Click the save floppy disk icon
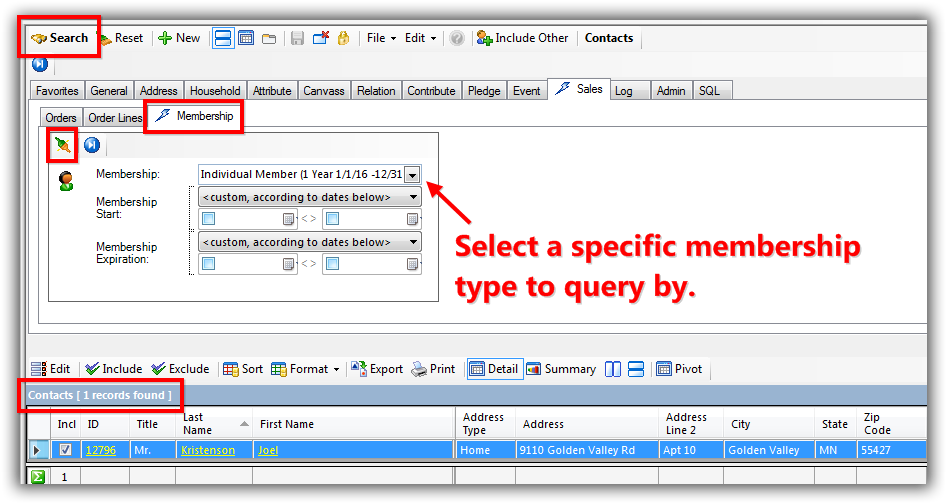The height and width of the screenshot is (504, 947). click(297, 38)
